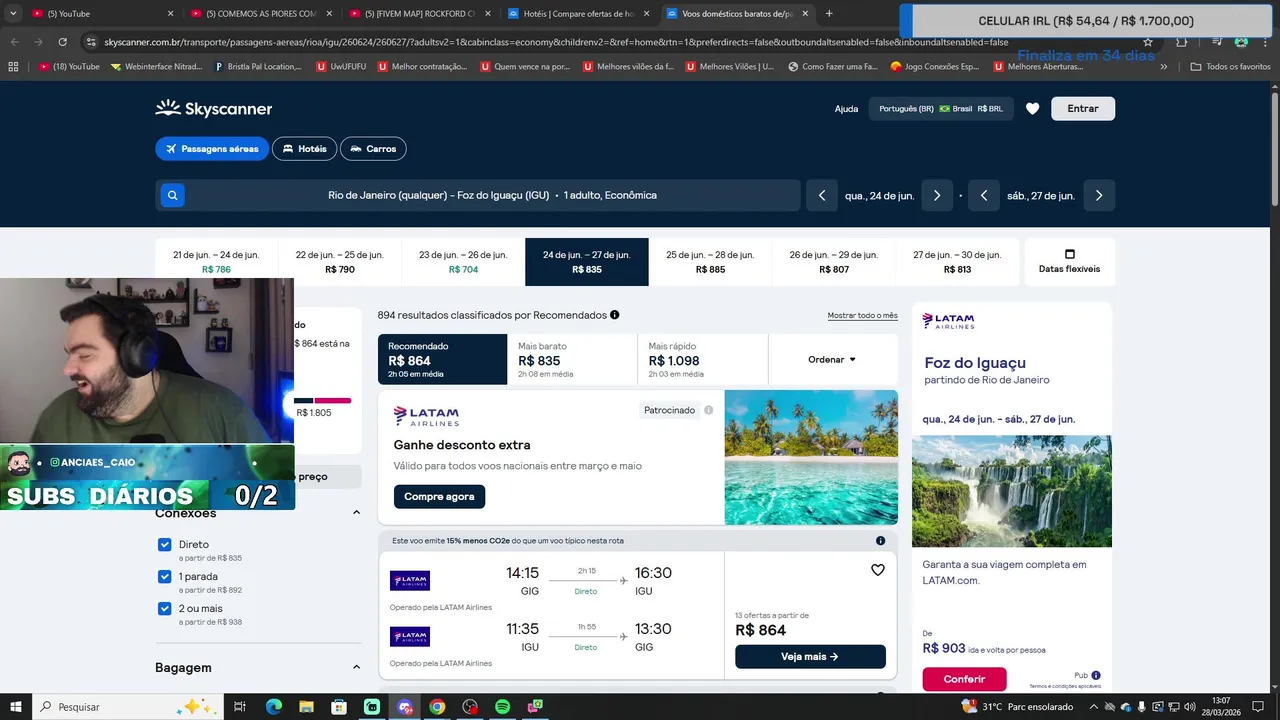This screenshot has height=720, width=1280.
Task: Click the Skyscanner logo
Action: pyautogui.click(x=214, y=109)
